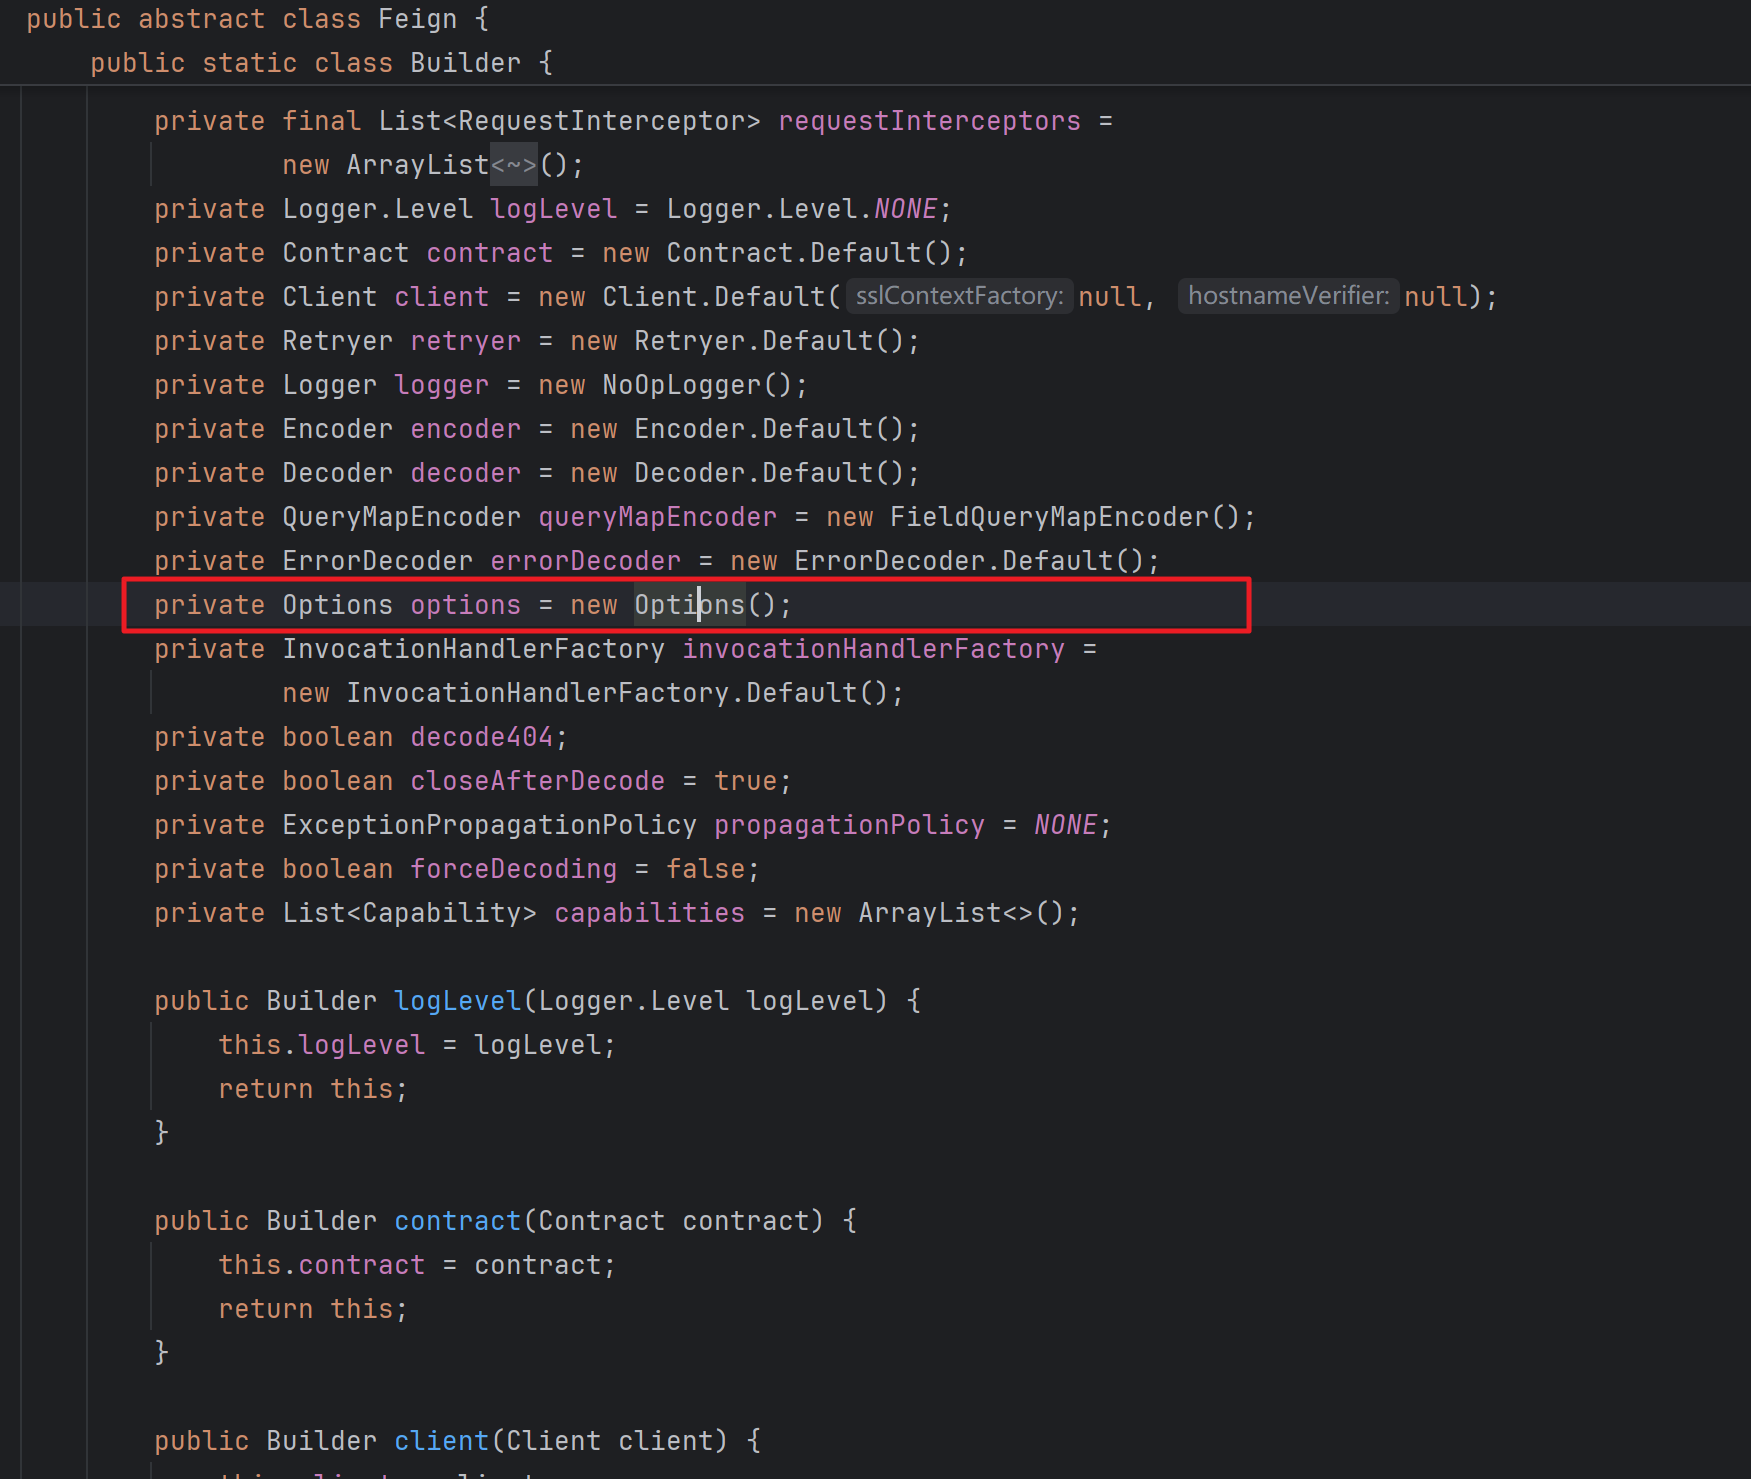
Task: Click the client(Client client) method name
Action: pyautogui.click(x=442, y=1441)
